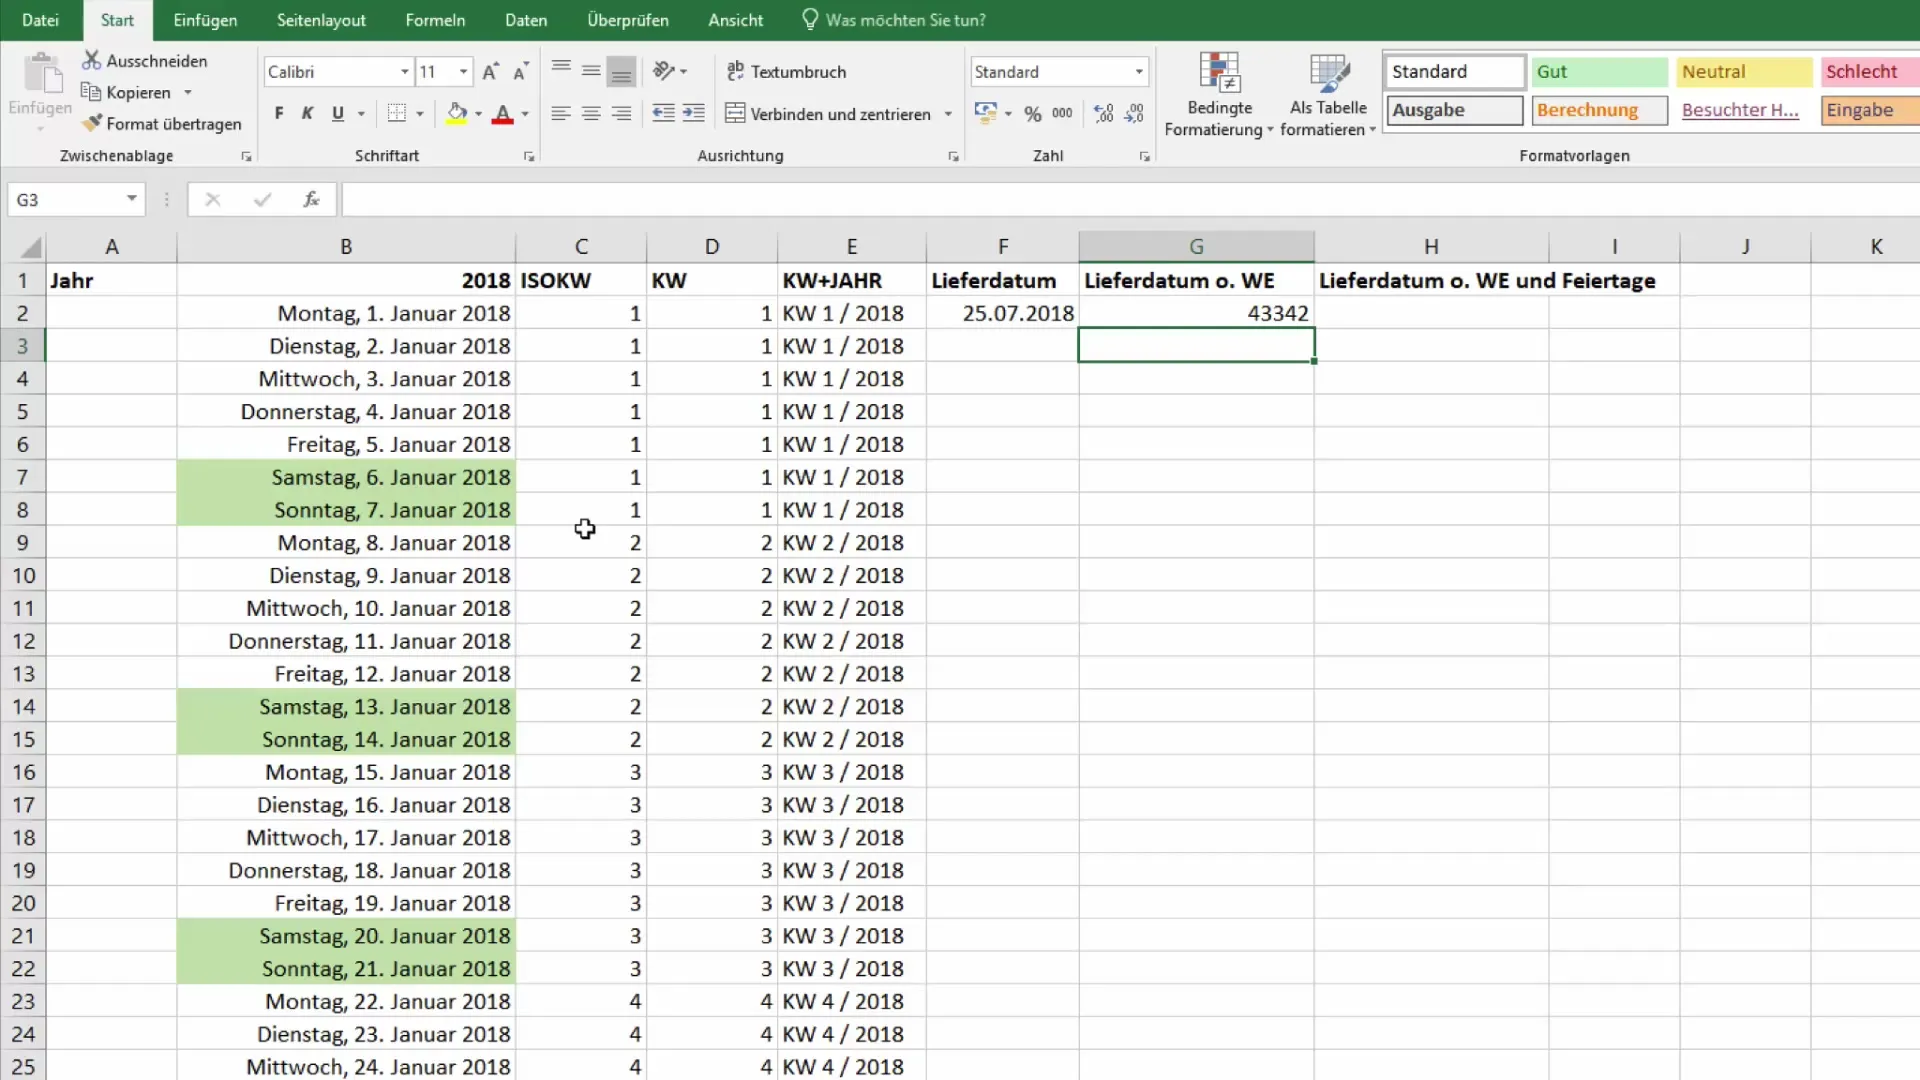Image resolution: width=1920 pixels, height=1080 pixels.
Task: Open the Datei tab
Action: 40,20
